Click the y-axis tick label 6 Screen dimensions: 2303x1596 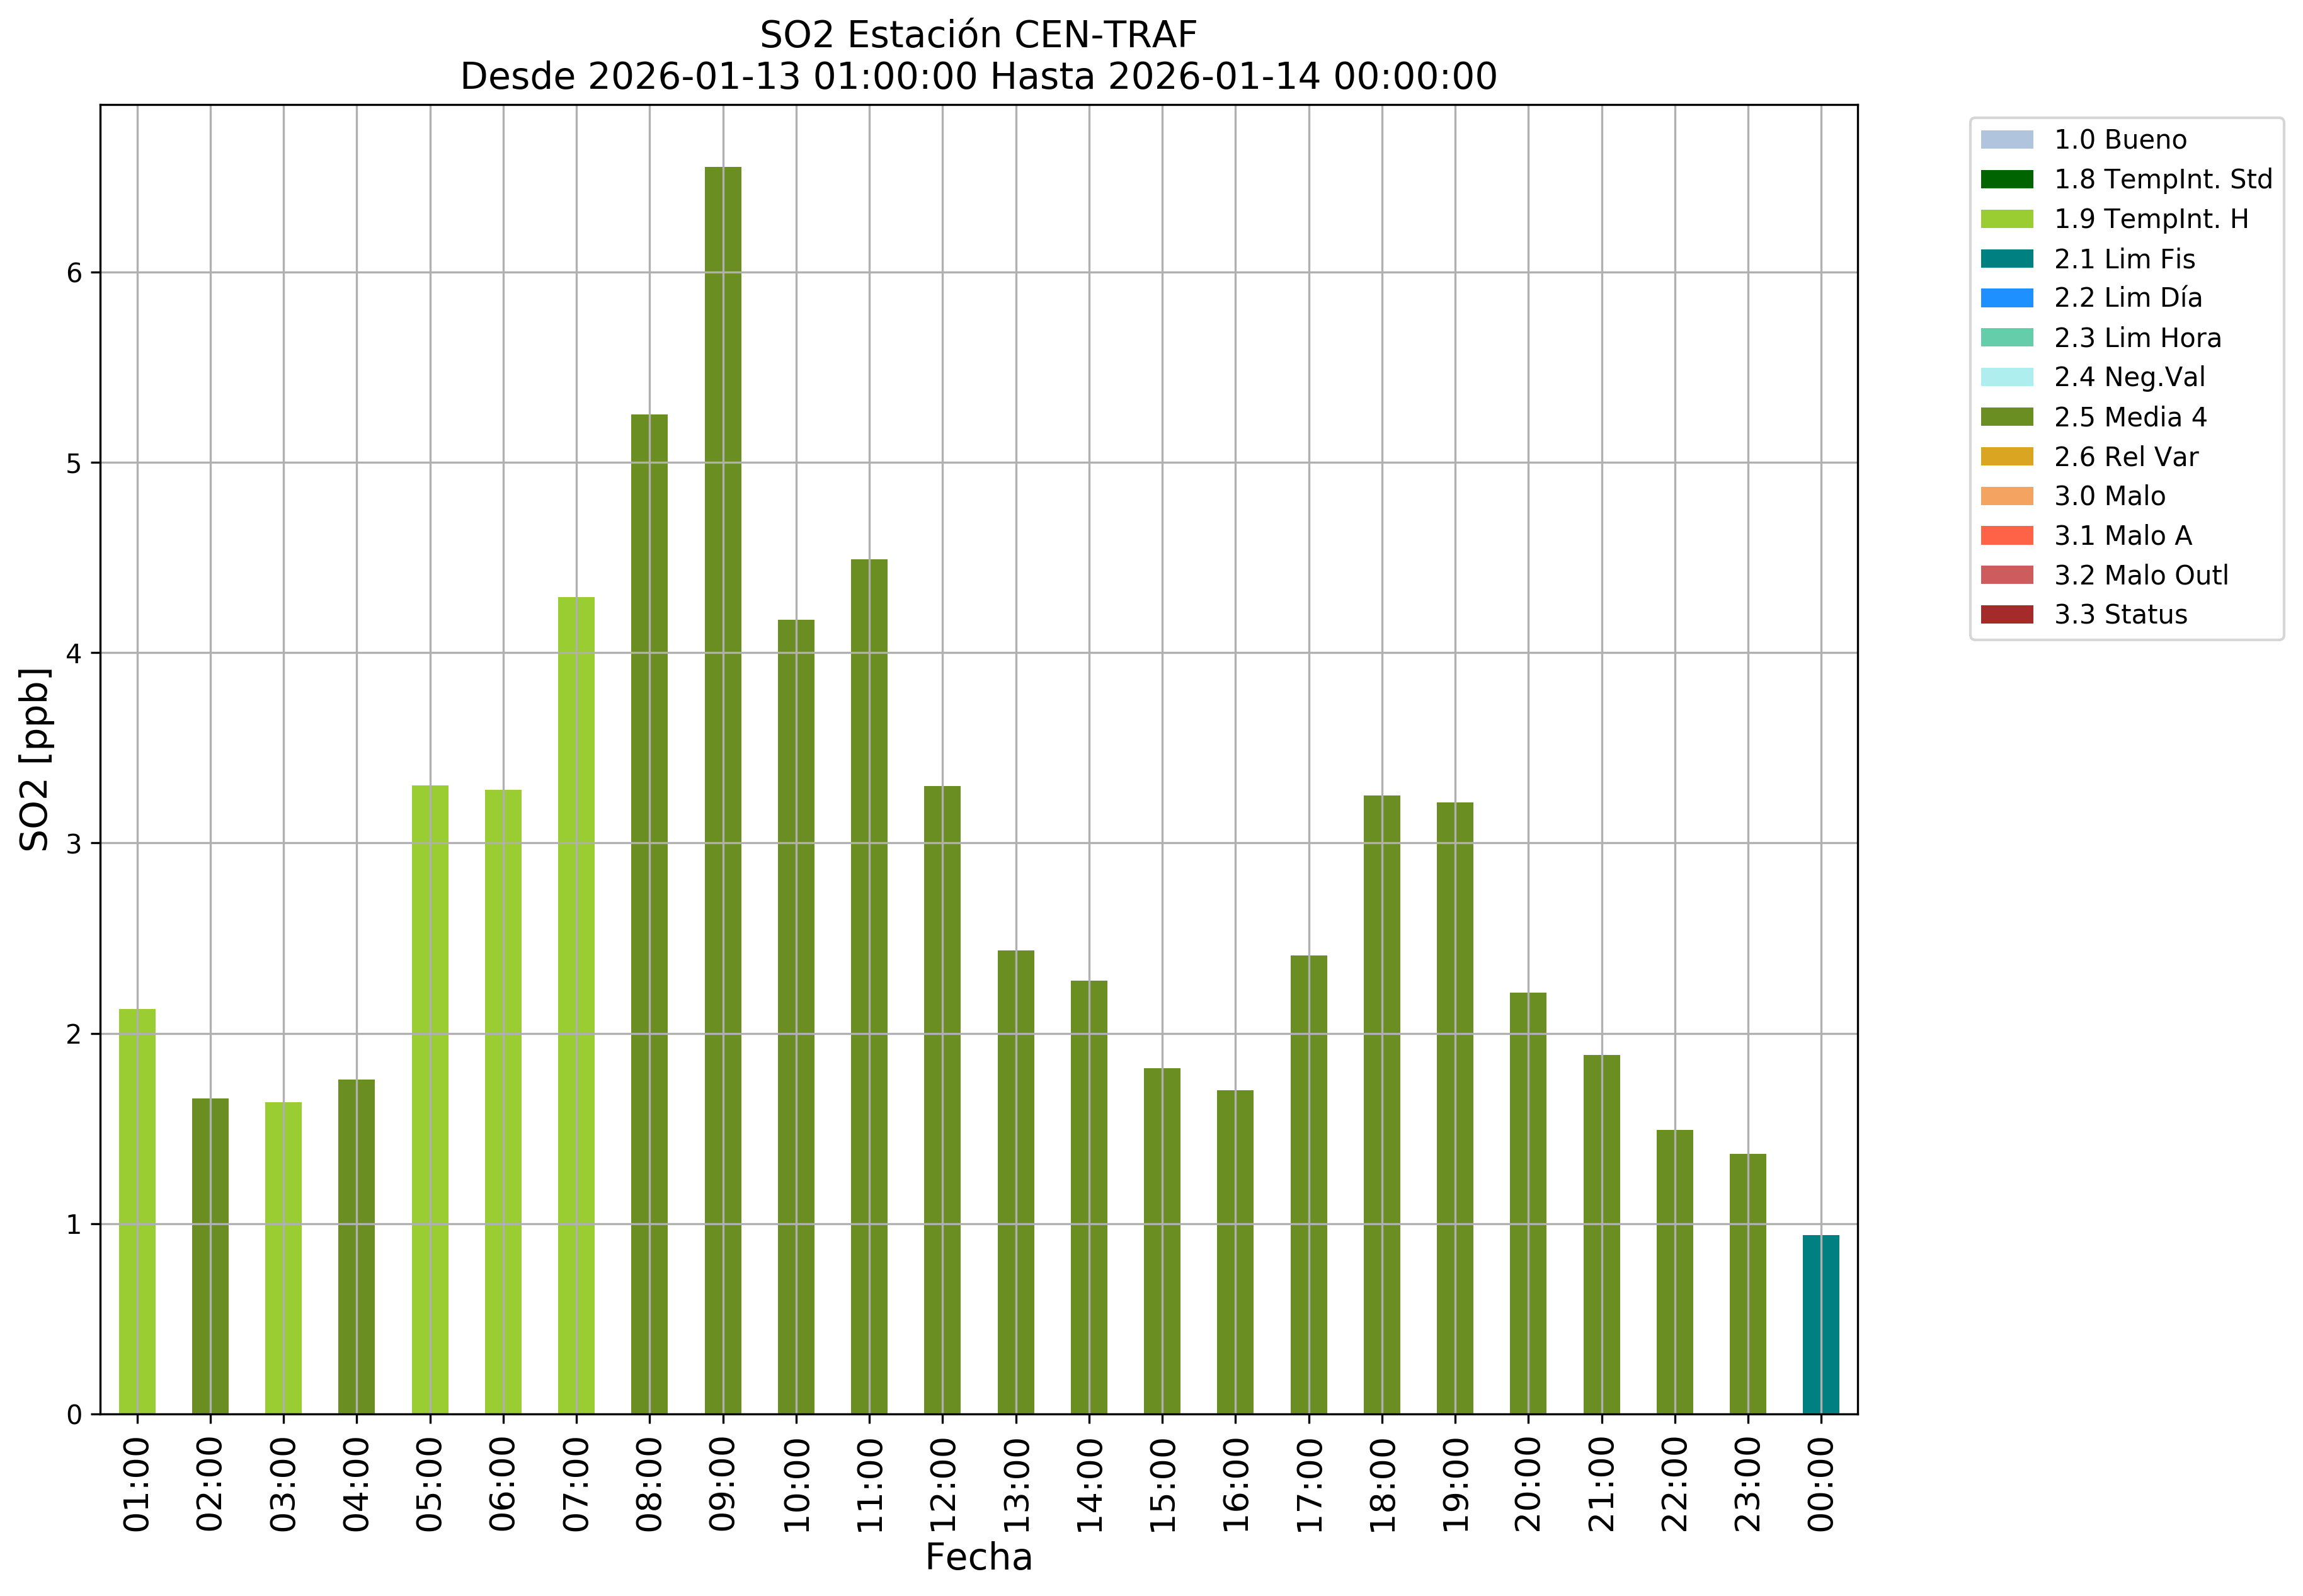(x=75, y=273)
